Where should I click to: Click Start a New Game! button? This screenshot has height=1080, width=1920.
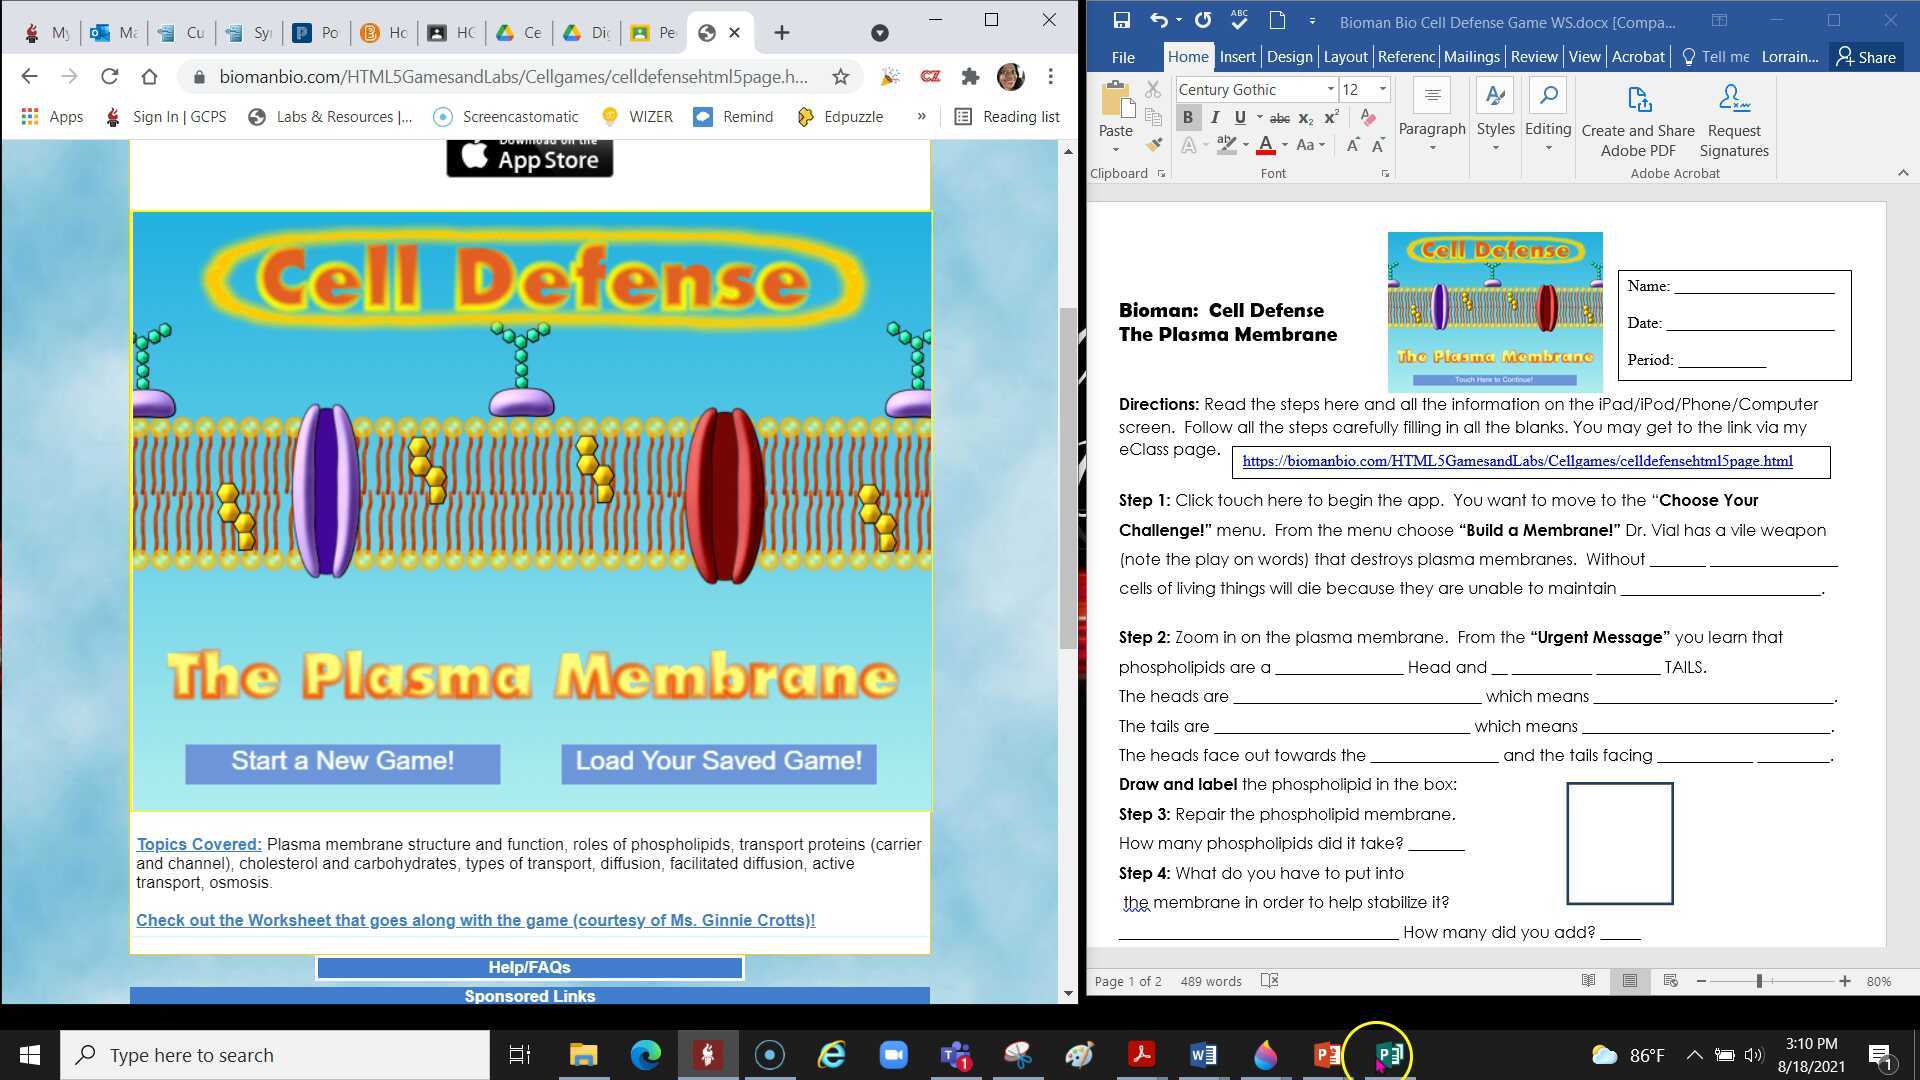point(343,762)
